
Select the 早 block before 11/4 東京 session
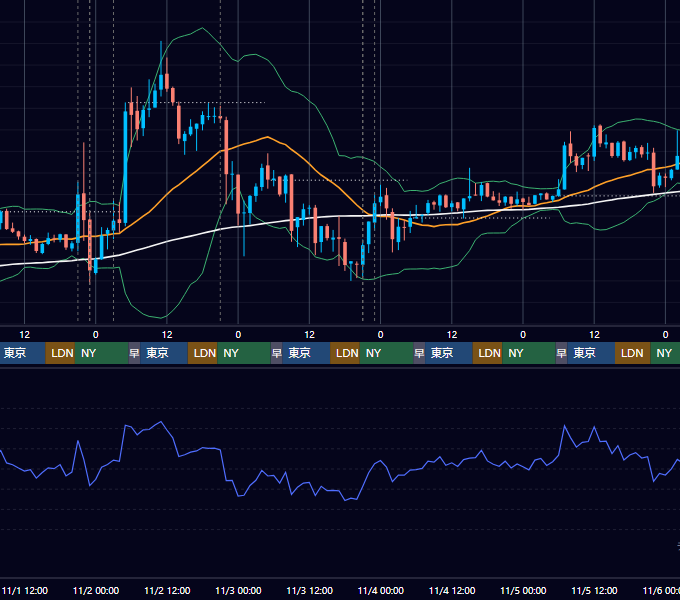(419, 353)
